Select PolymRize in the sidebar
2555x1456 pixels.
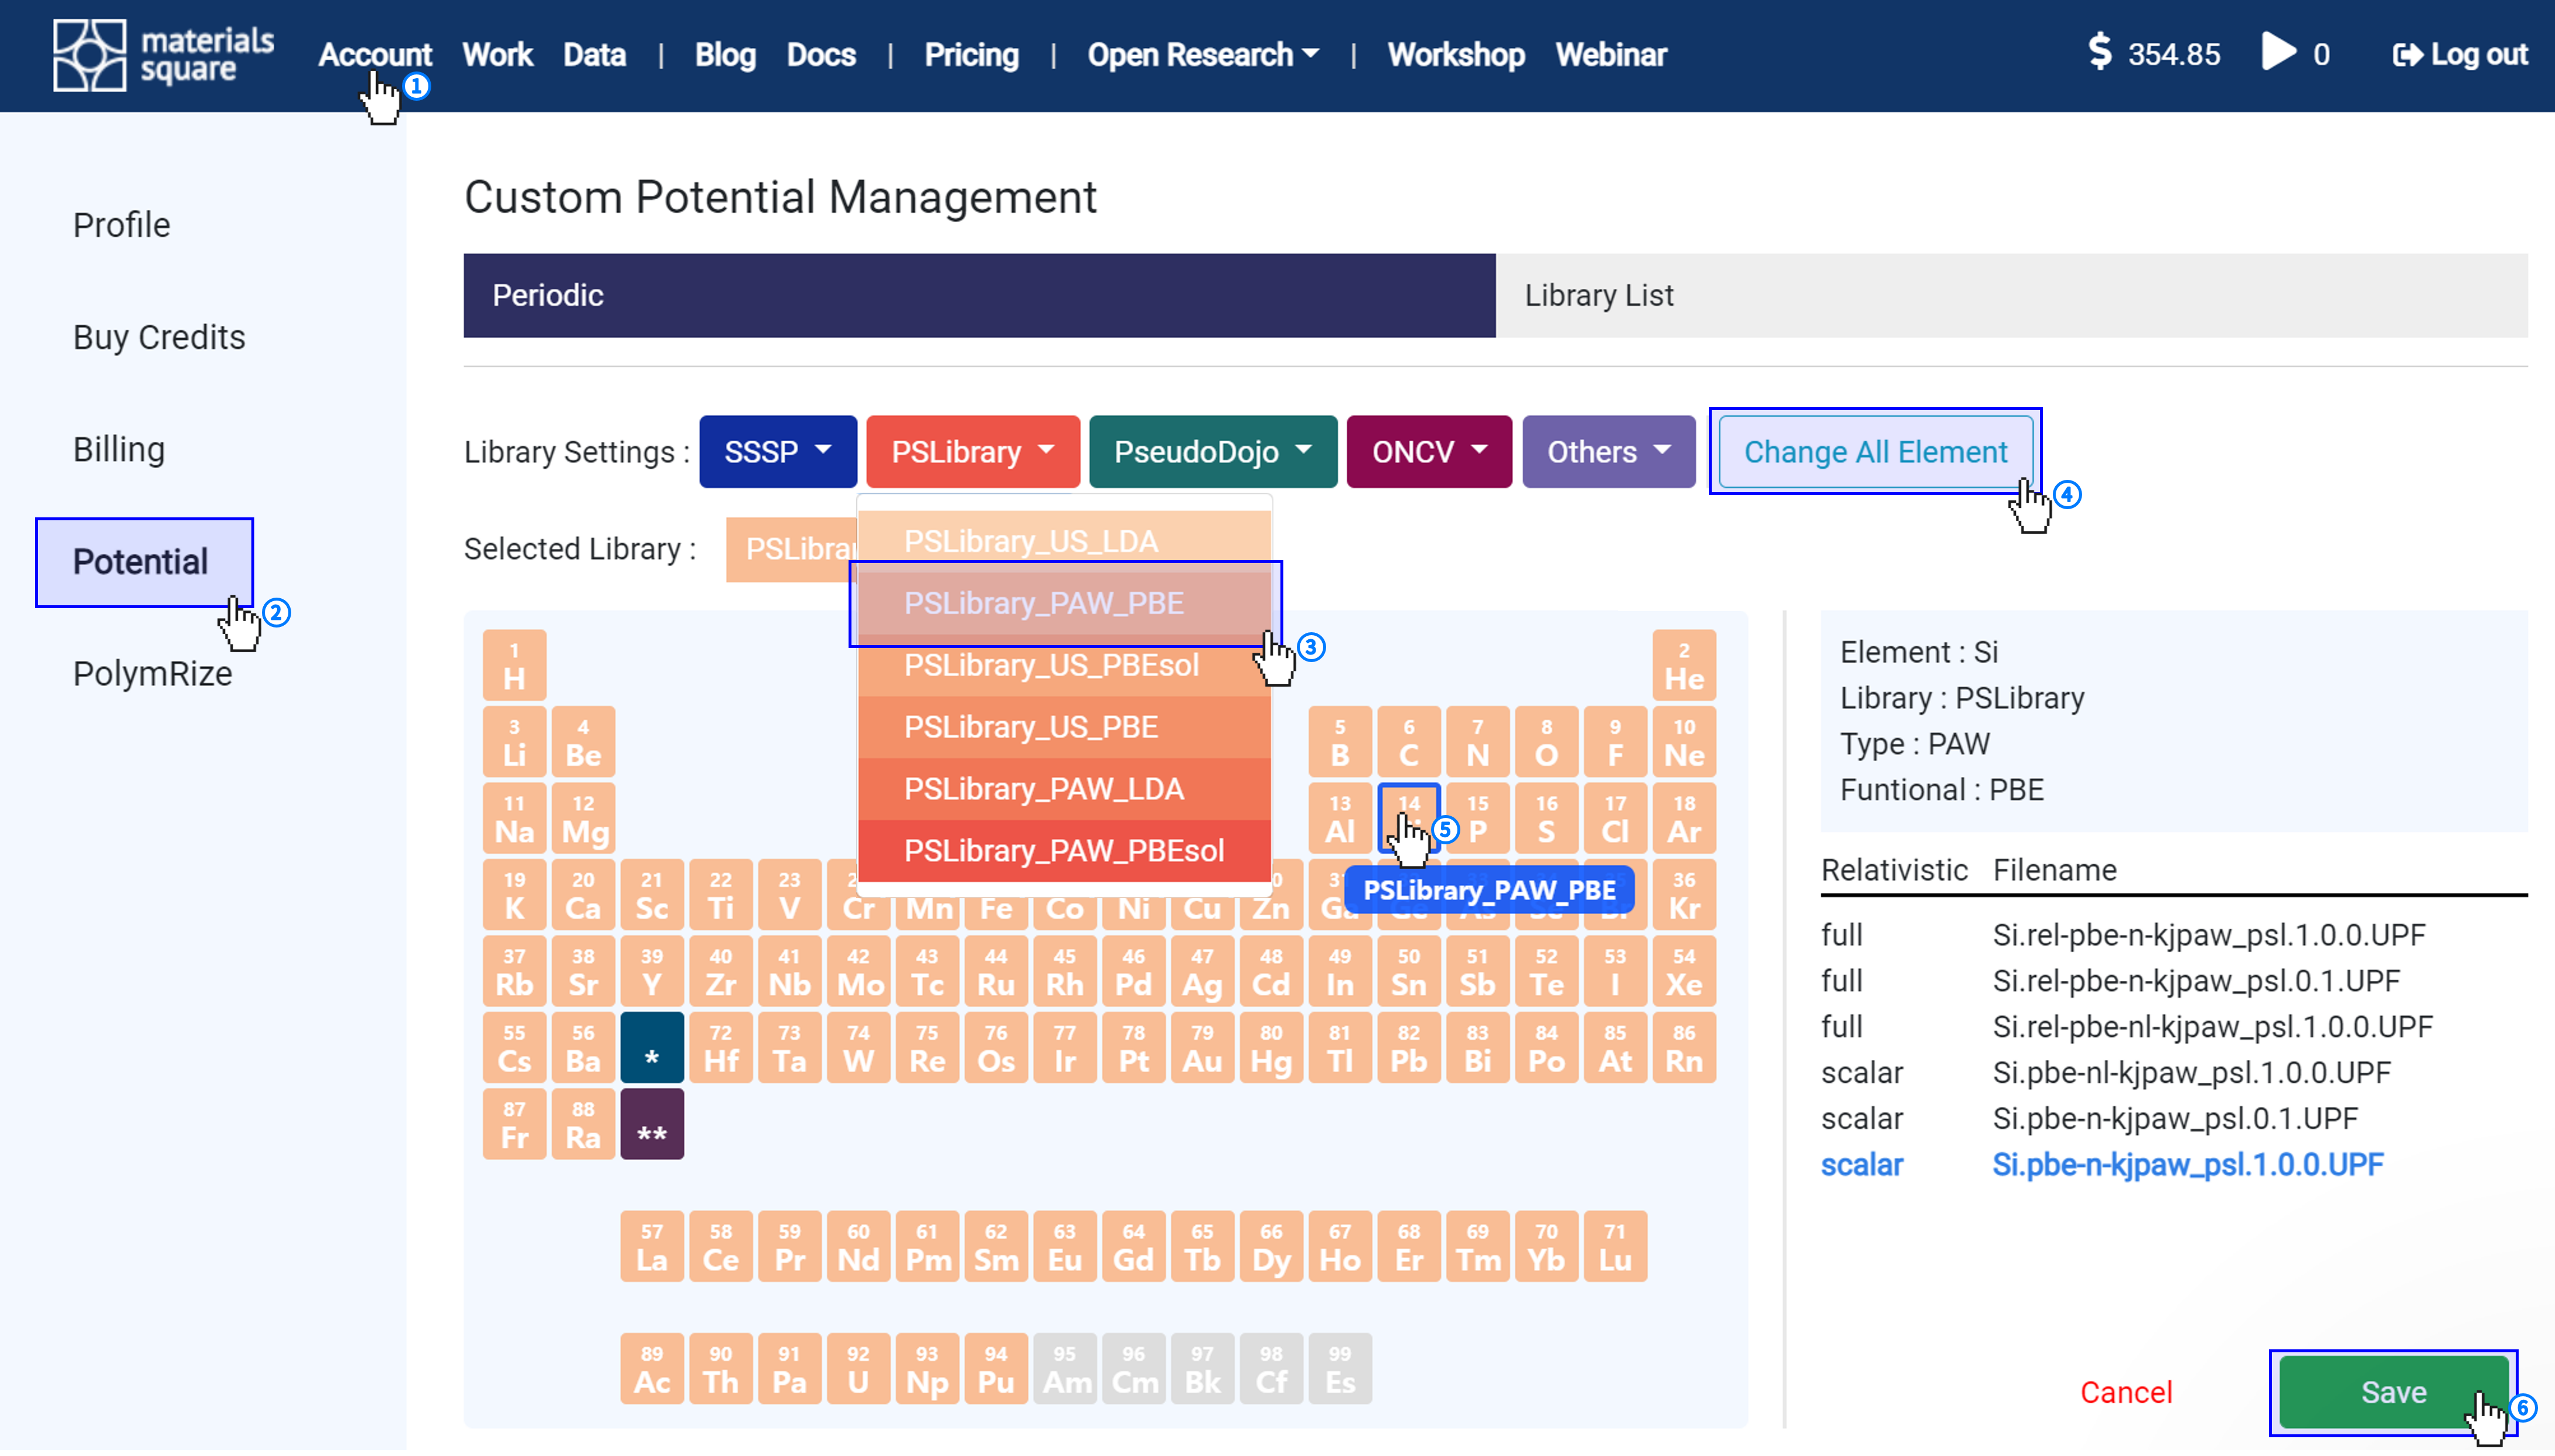[152, 674]
